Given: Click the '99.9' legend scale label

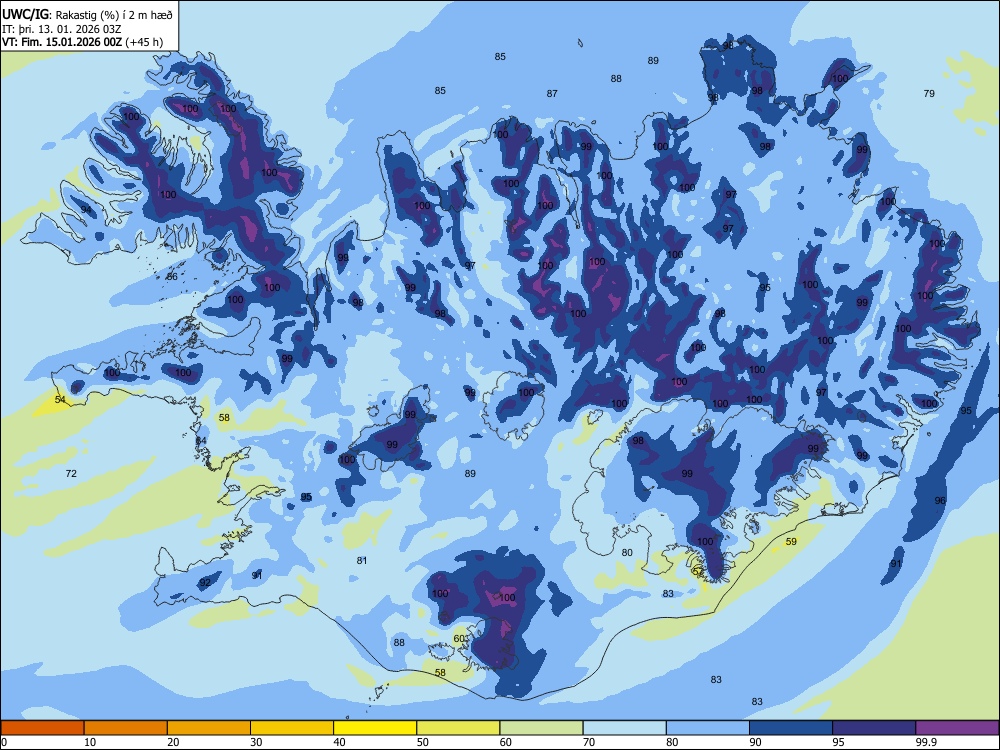Looking at the screenshot, I should (x=927, y=742).
